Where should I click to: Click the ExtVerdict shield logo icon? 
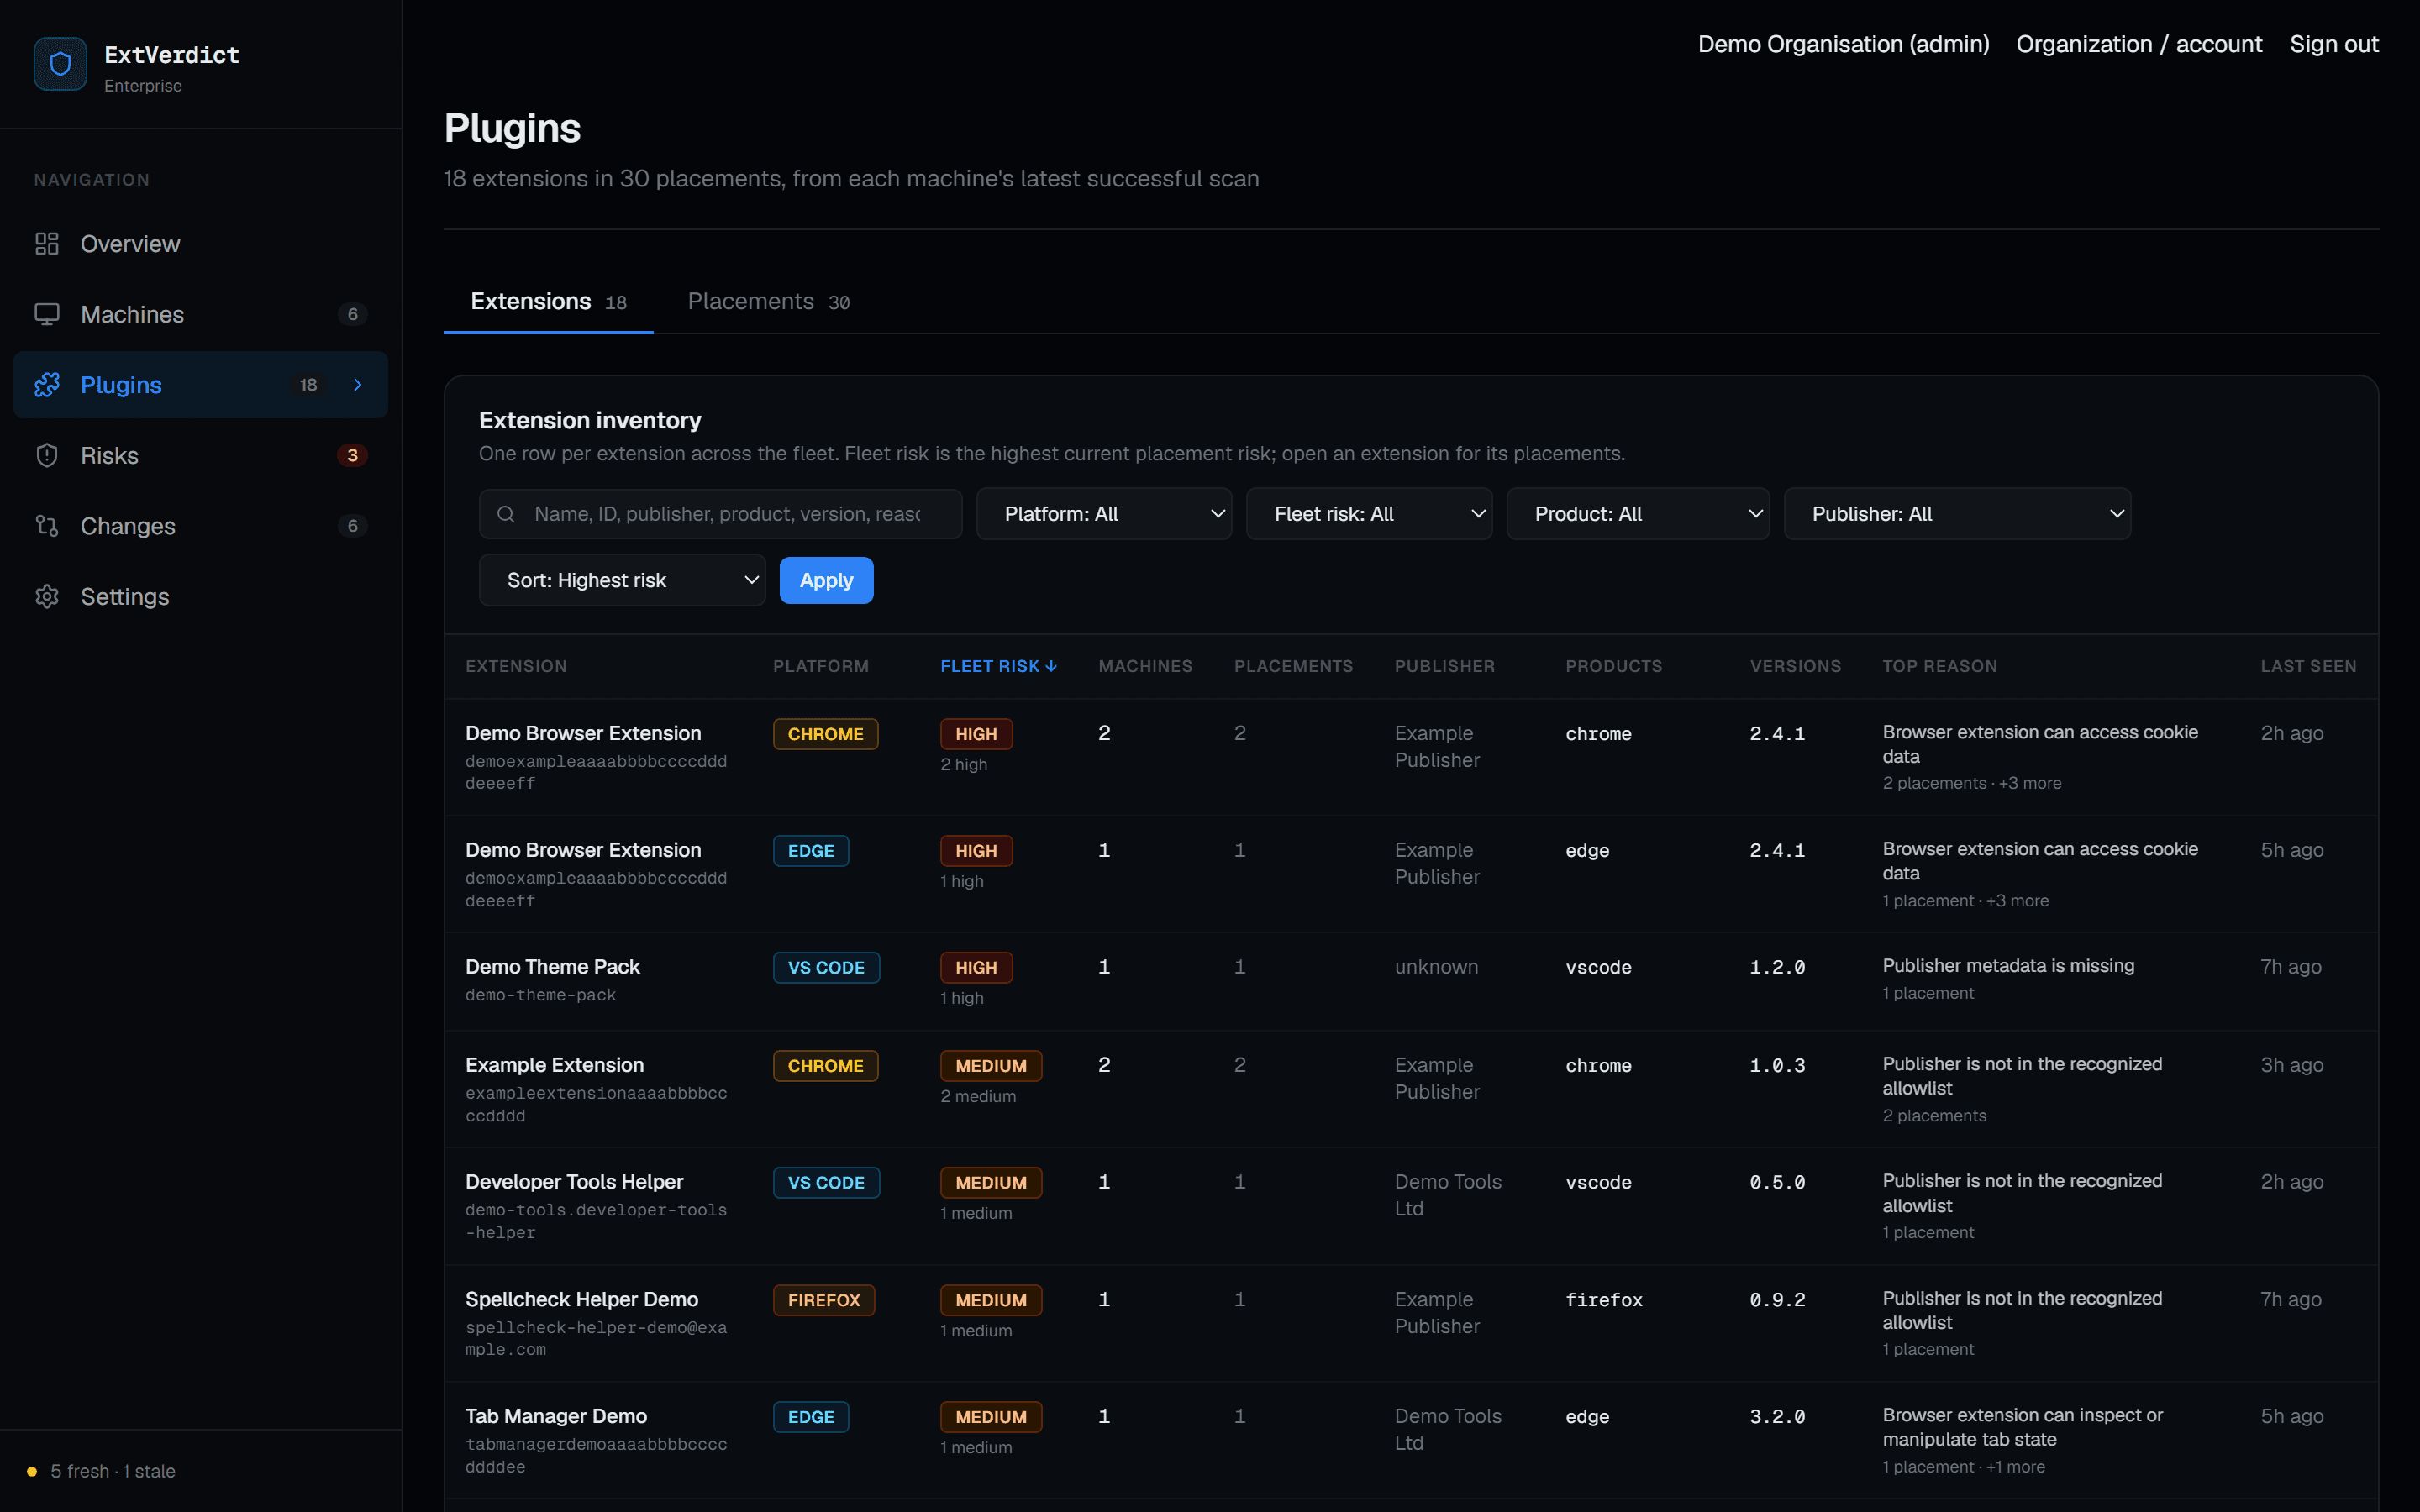[x=60, y=65]
